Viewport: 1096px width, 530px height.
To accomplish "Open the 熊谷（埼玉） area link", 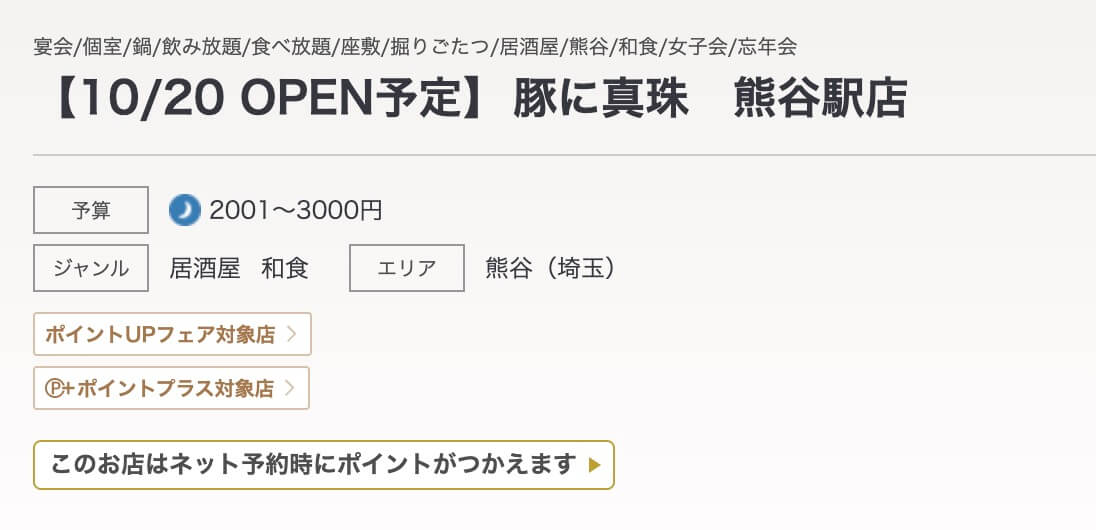I will click(549, 268).
